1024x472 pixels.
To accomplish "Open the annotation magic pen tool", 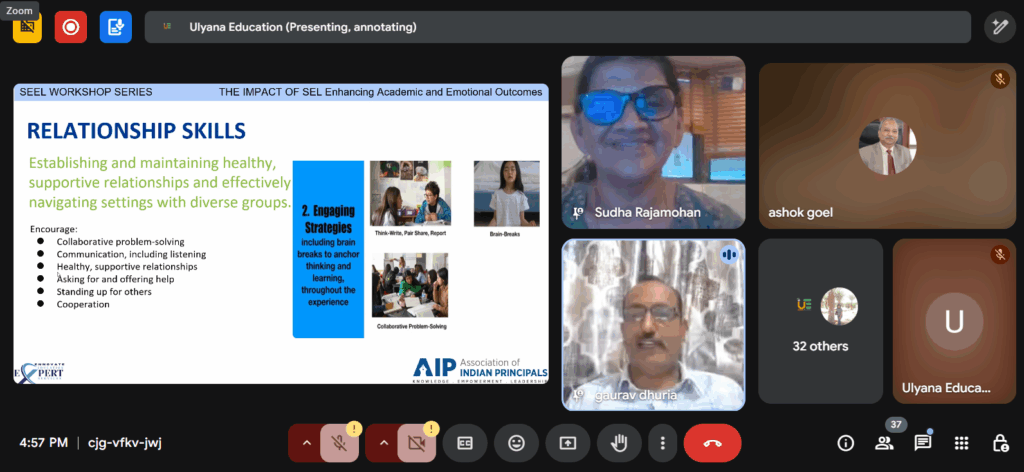I will (x=998, y=27).
